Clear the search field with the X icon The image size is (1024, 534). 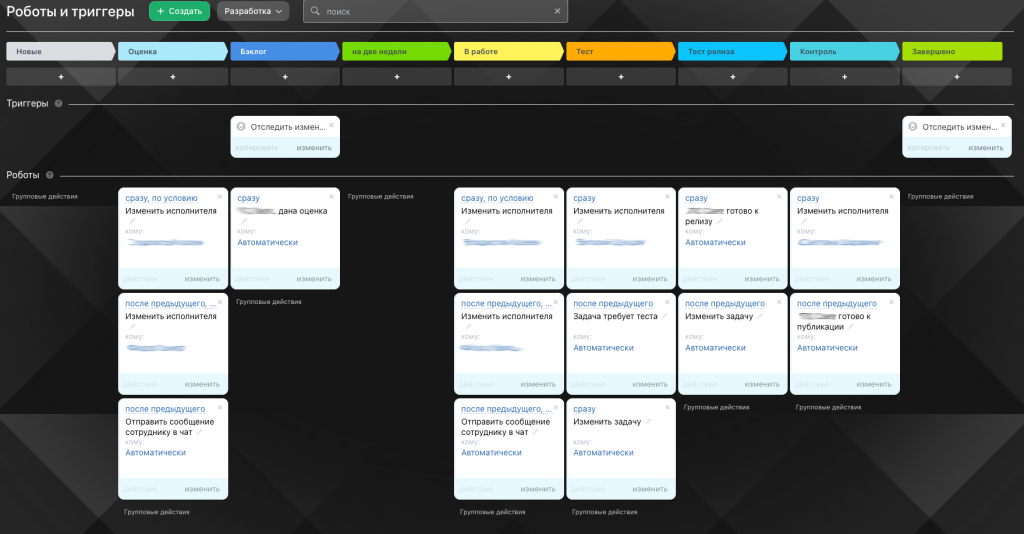point(558,11)
